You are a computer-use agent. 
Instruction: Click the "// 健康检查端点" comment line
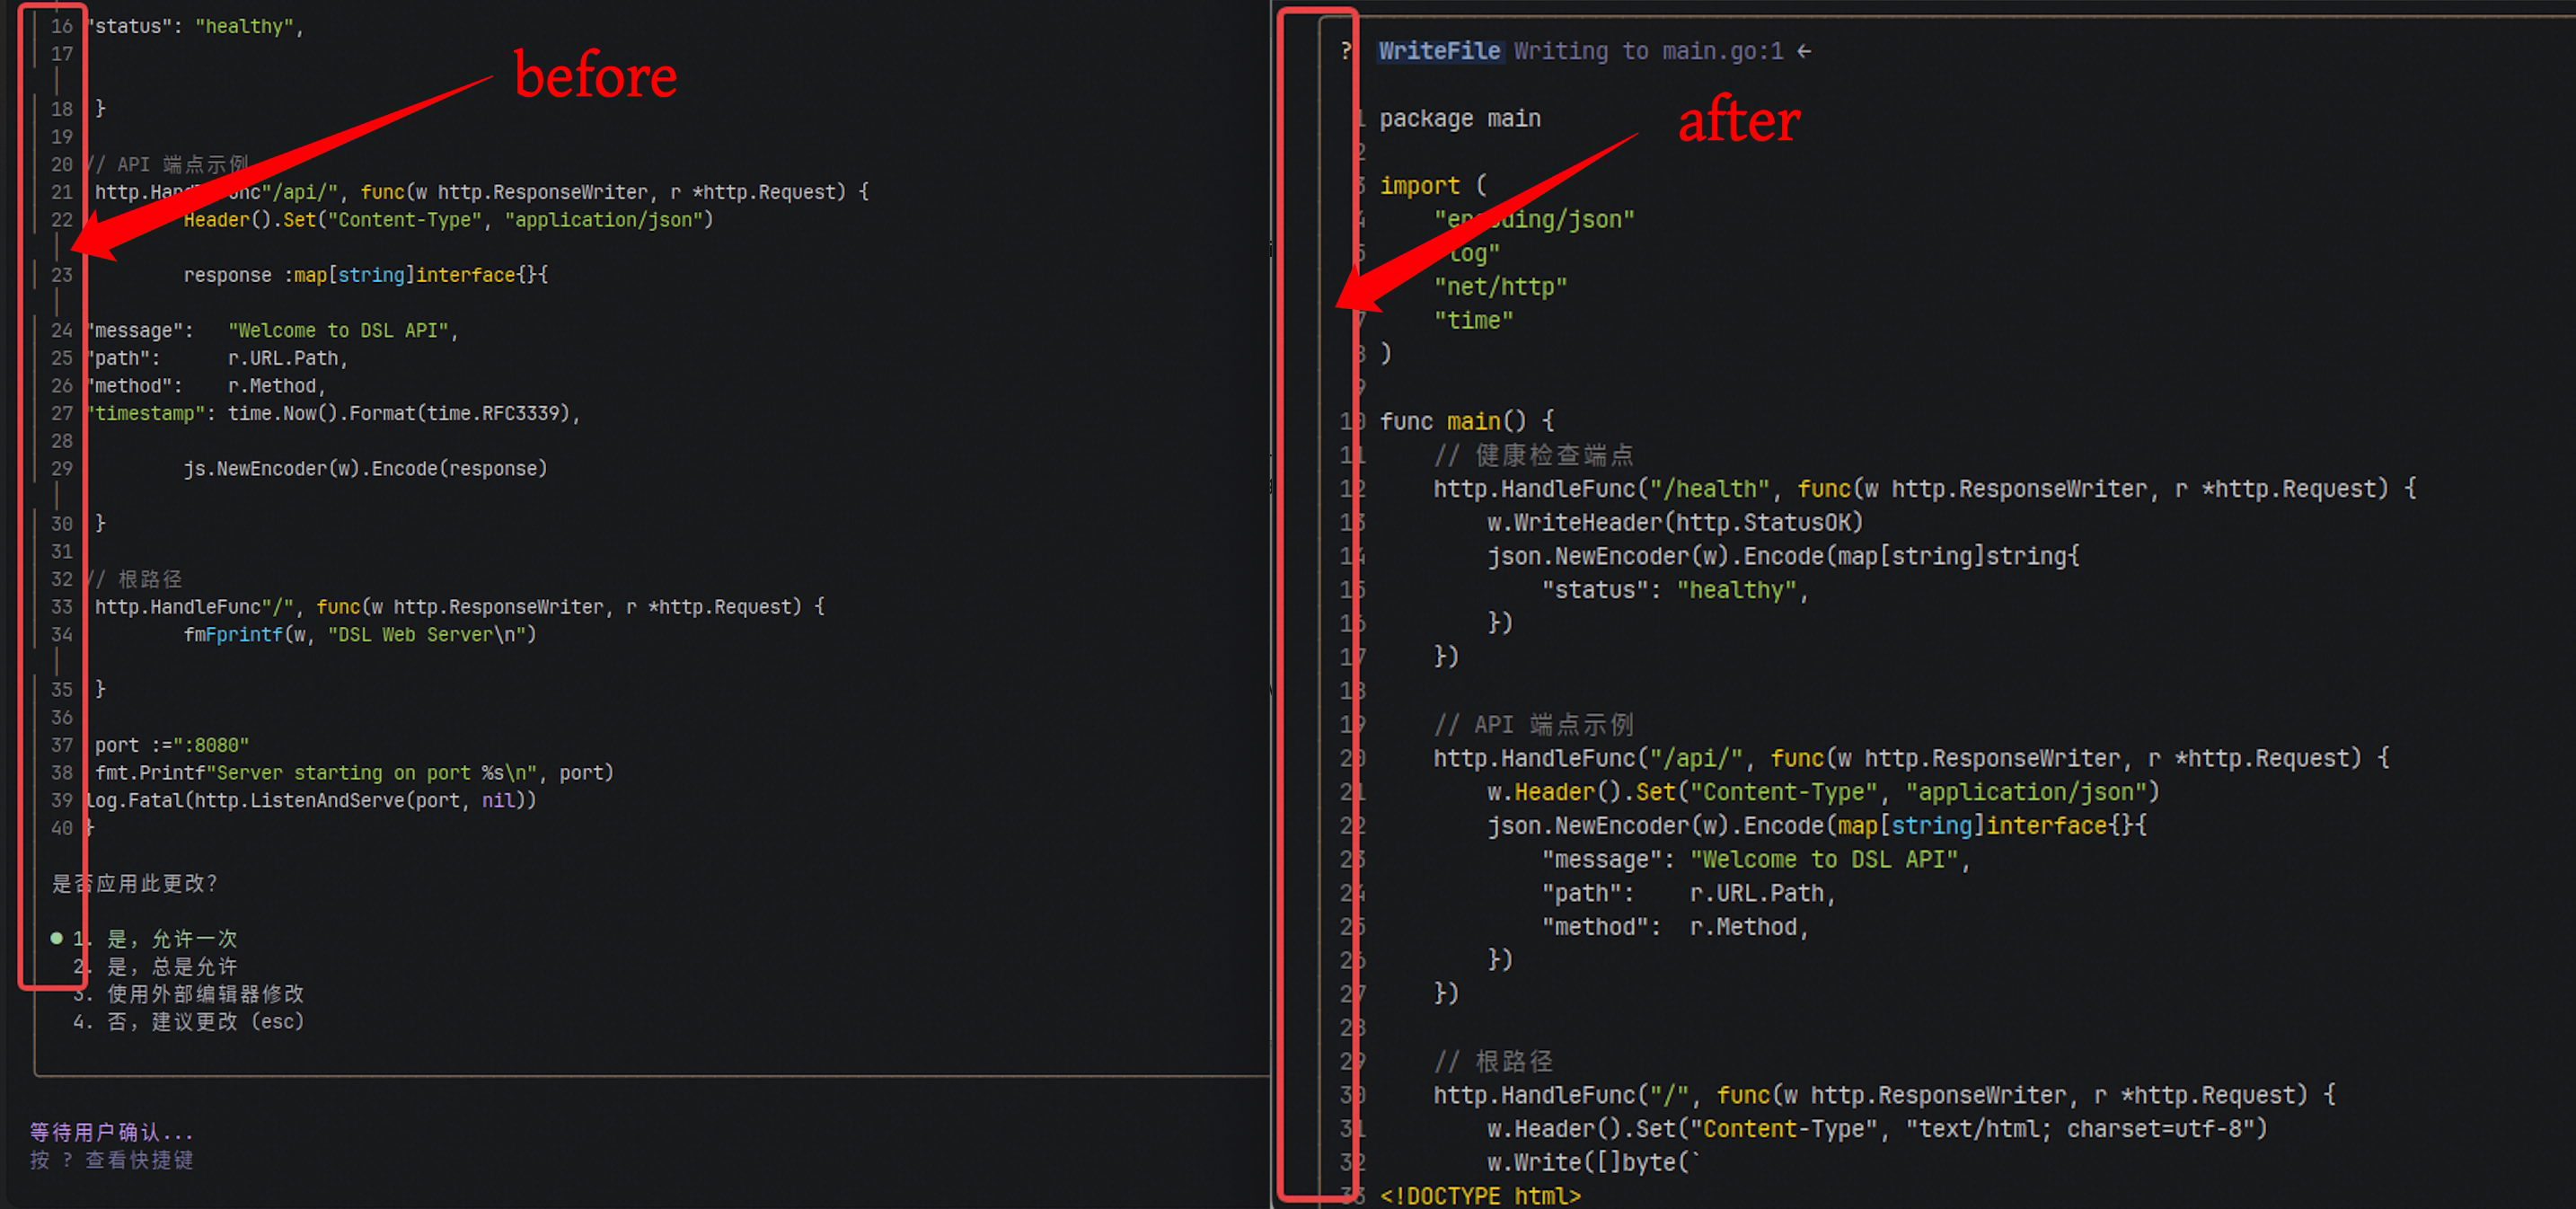(x=1533, y=455)
